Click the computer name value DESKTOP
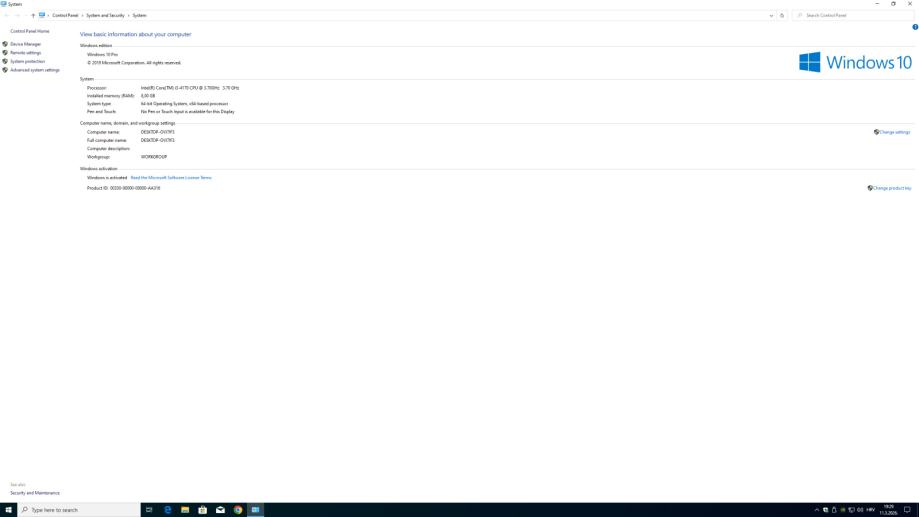This screenshot has width=919, height=517. click(157, 132)
